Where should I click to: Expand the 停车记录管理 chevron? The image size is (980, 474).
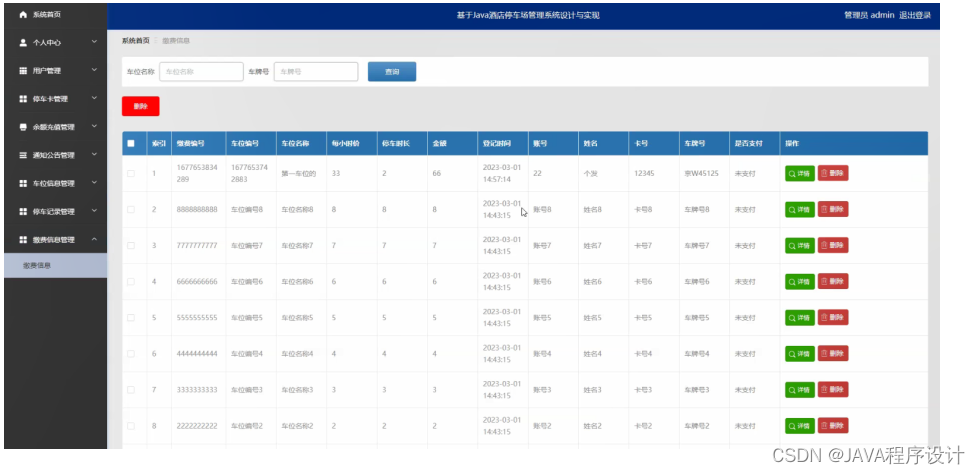pyautogui.click(x=94, y=211)
